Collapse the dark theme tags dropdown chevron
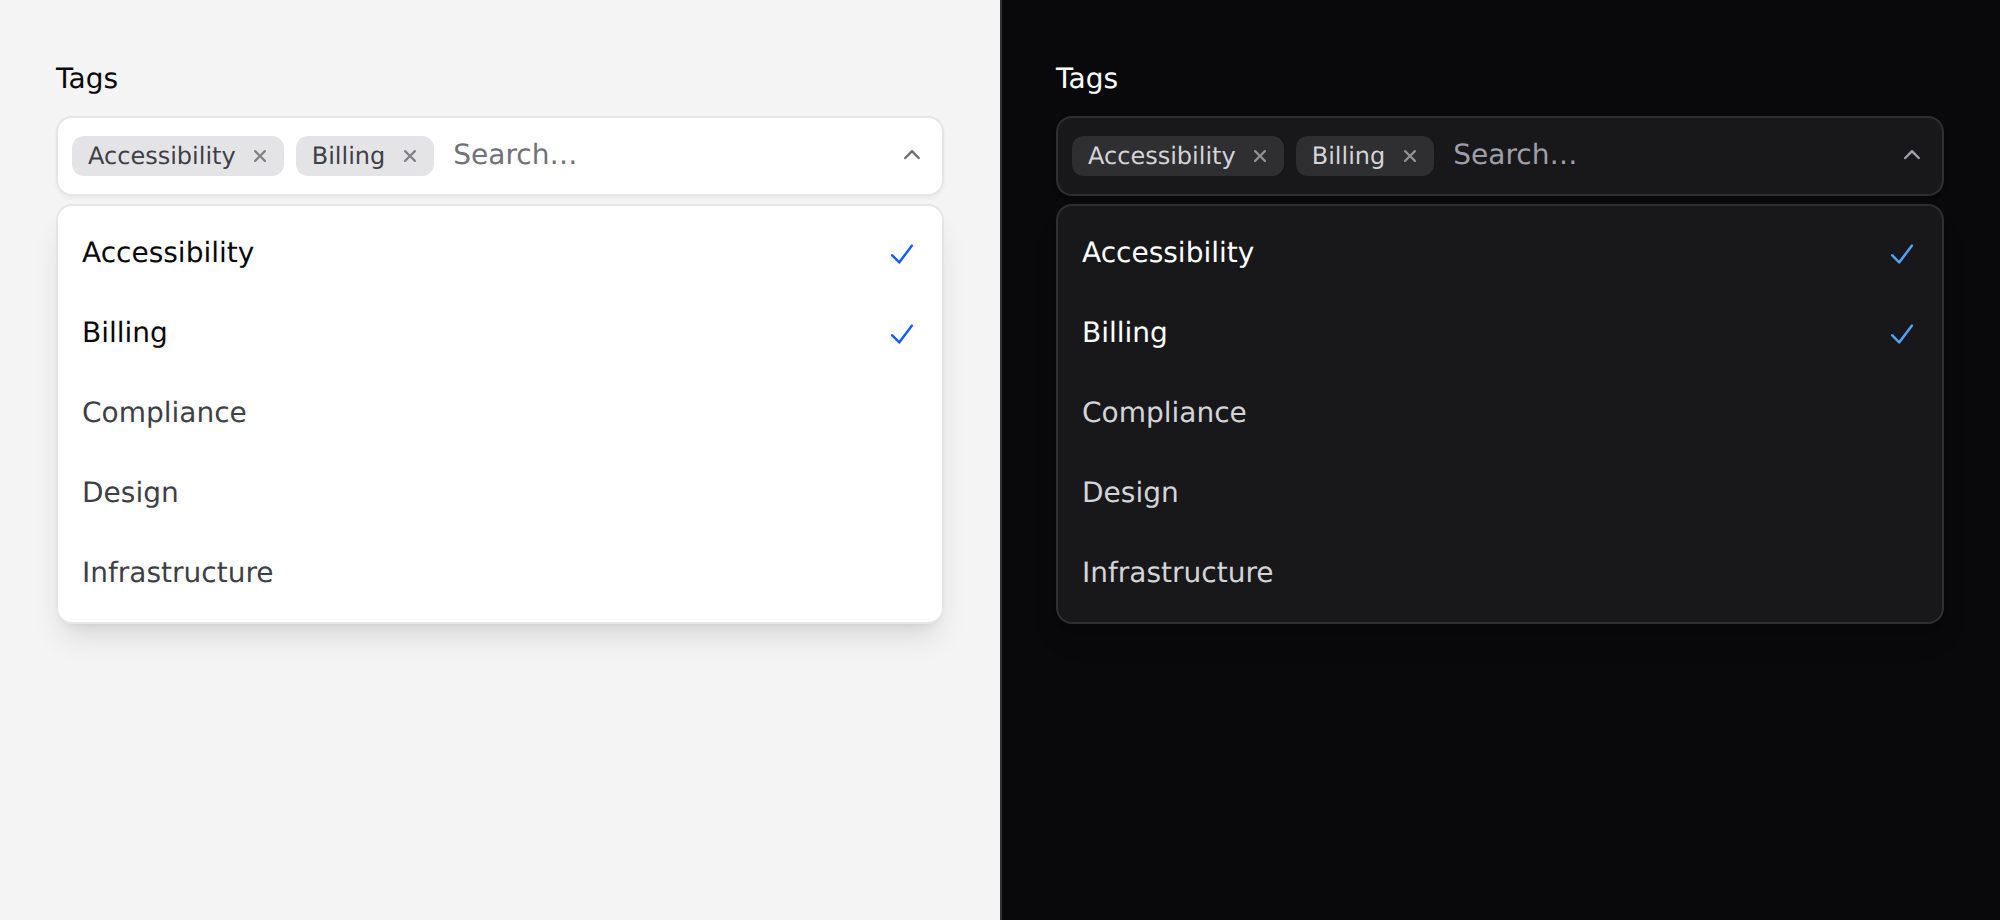The height and width of the screenshot is (920, 2000). pos(1911,155)
